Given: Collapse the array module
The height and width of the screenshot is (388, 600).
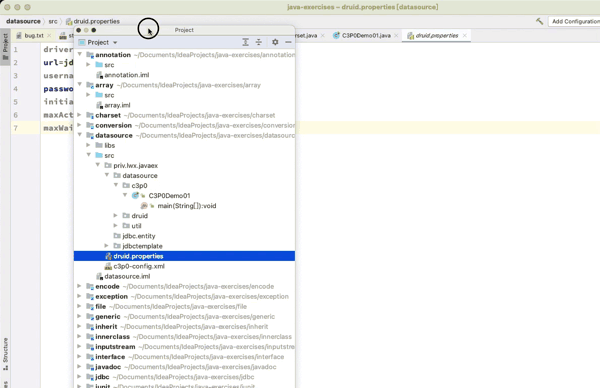Looking at the screenshot, I should (x=80, y=85).
